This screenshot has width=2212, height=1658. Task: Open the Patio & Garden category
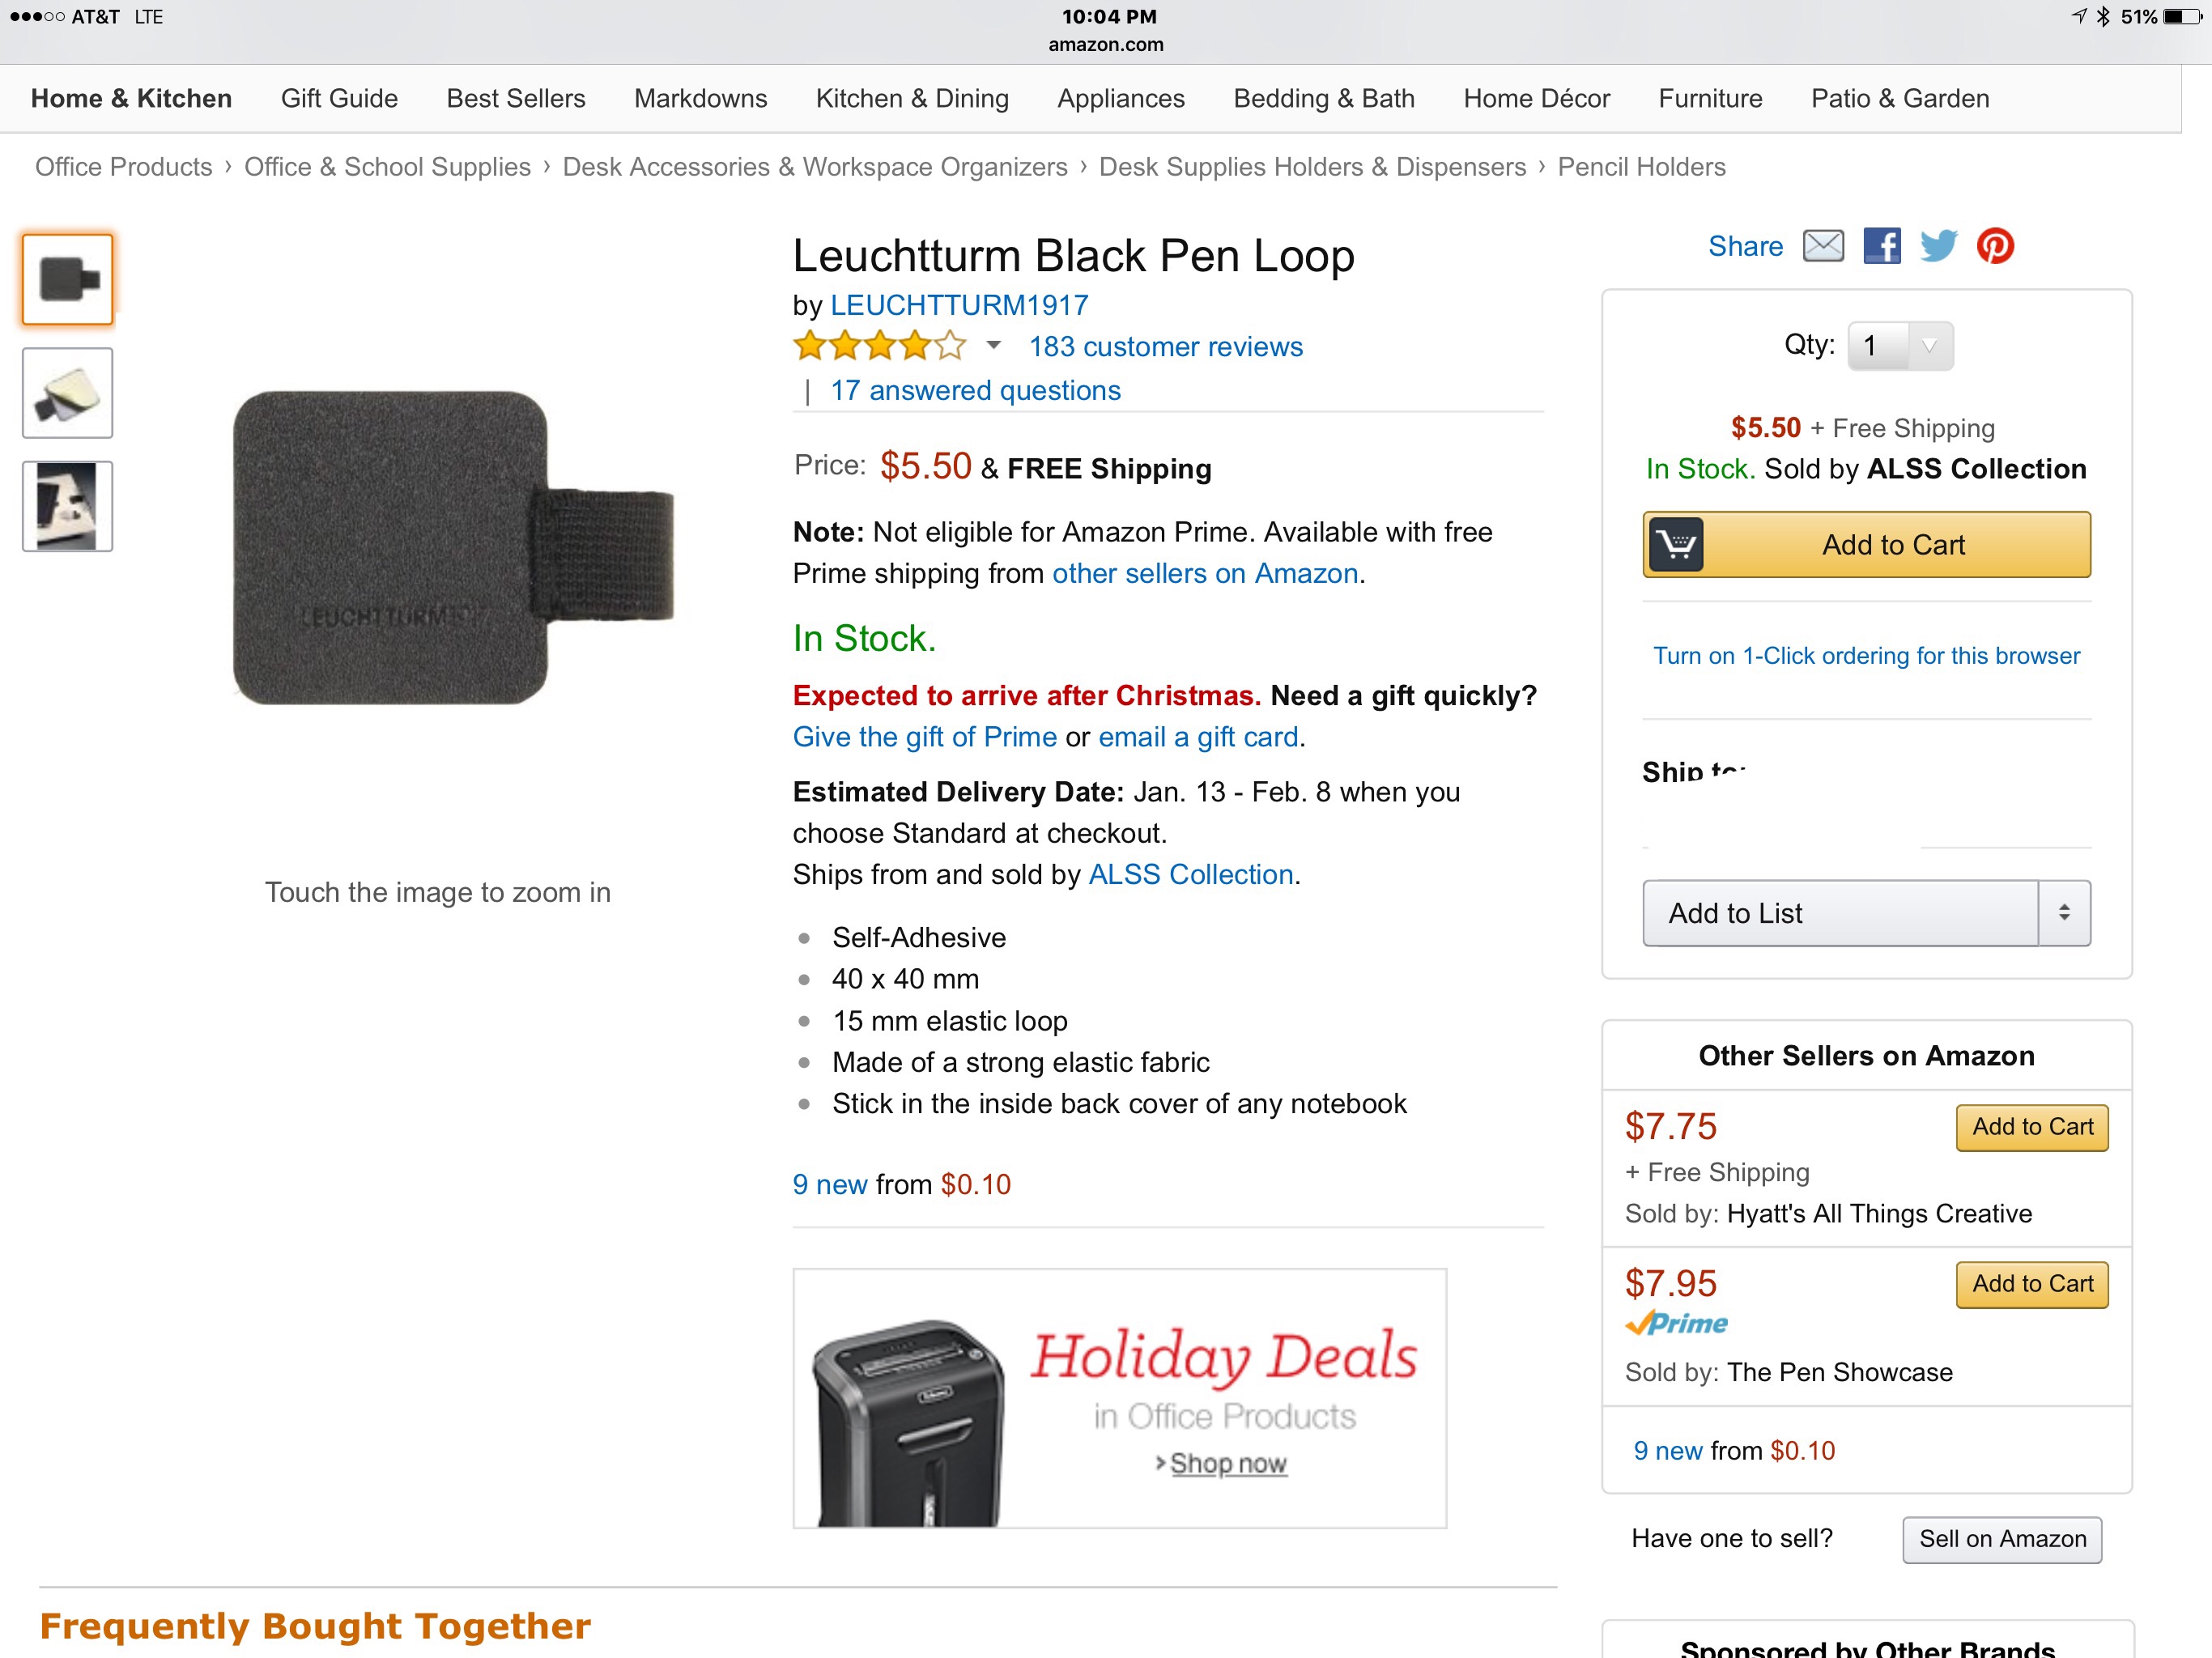[x=1900, y=98]
